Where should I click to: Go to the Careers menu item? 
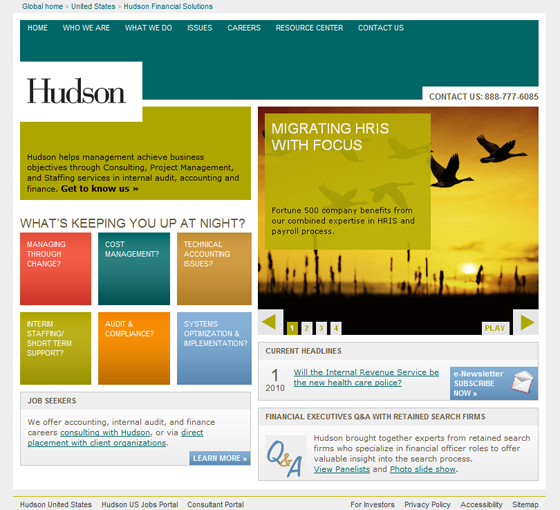click(x=244, y=28)
